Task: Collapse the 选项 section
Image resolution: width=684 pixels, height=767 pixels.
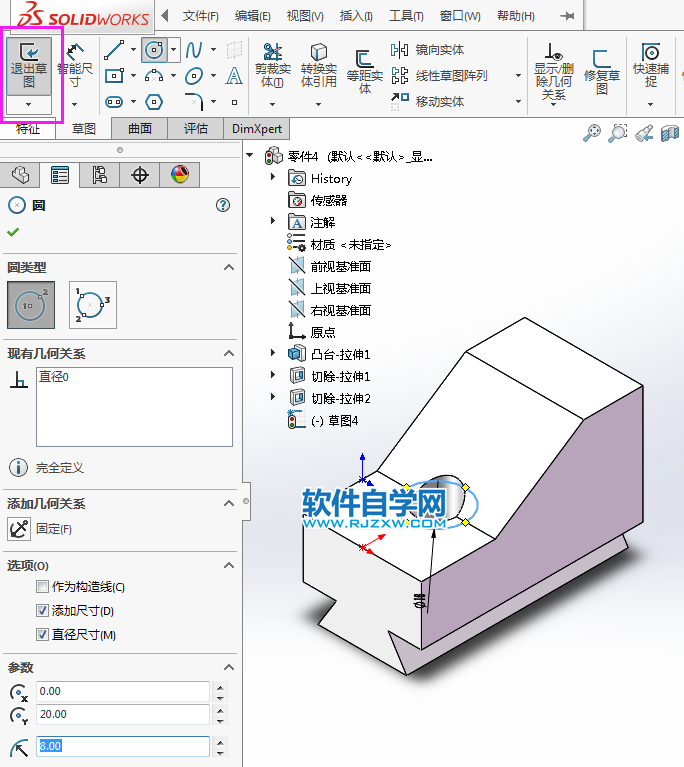Action: tap(228, 565)
